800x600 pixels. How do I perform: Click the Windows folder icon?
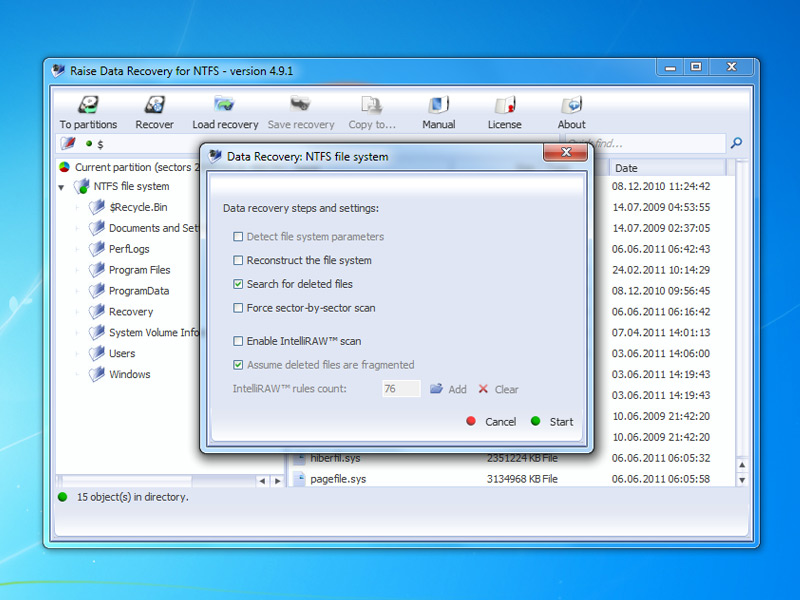tap(96, 374)
